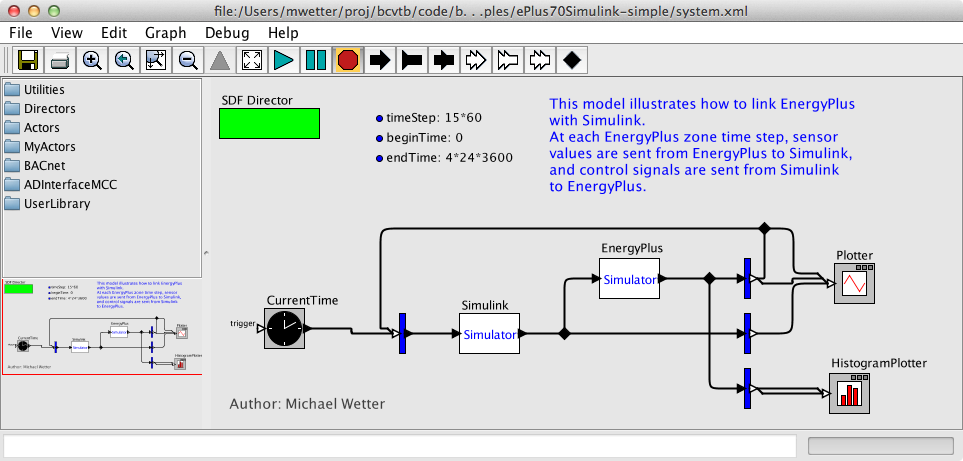Click the Save floppy disk icon
The height and width of the screenshot is (461, 963).
point(28,60)
